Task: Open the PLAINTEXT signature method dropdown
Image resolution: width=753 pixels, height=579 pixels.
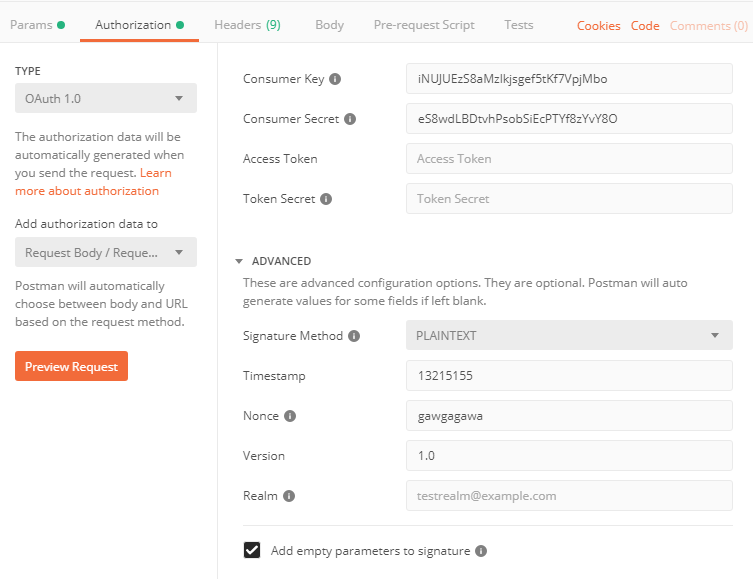Action: pos(569,335)
